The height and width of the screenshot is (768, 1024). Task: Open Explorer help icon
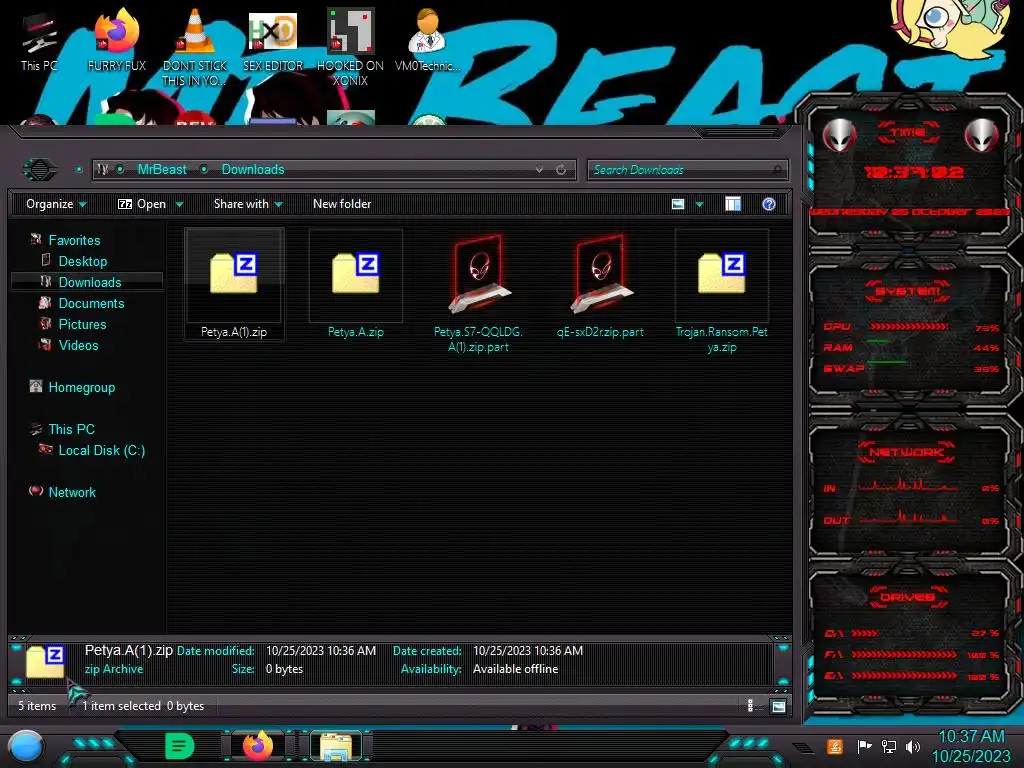(x=769, y=204)
